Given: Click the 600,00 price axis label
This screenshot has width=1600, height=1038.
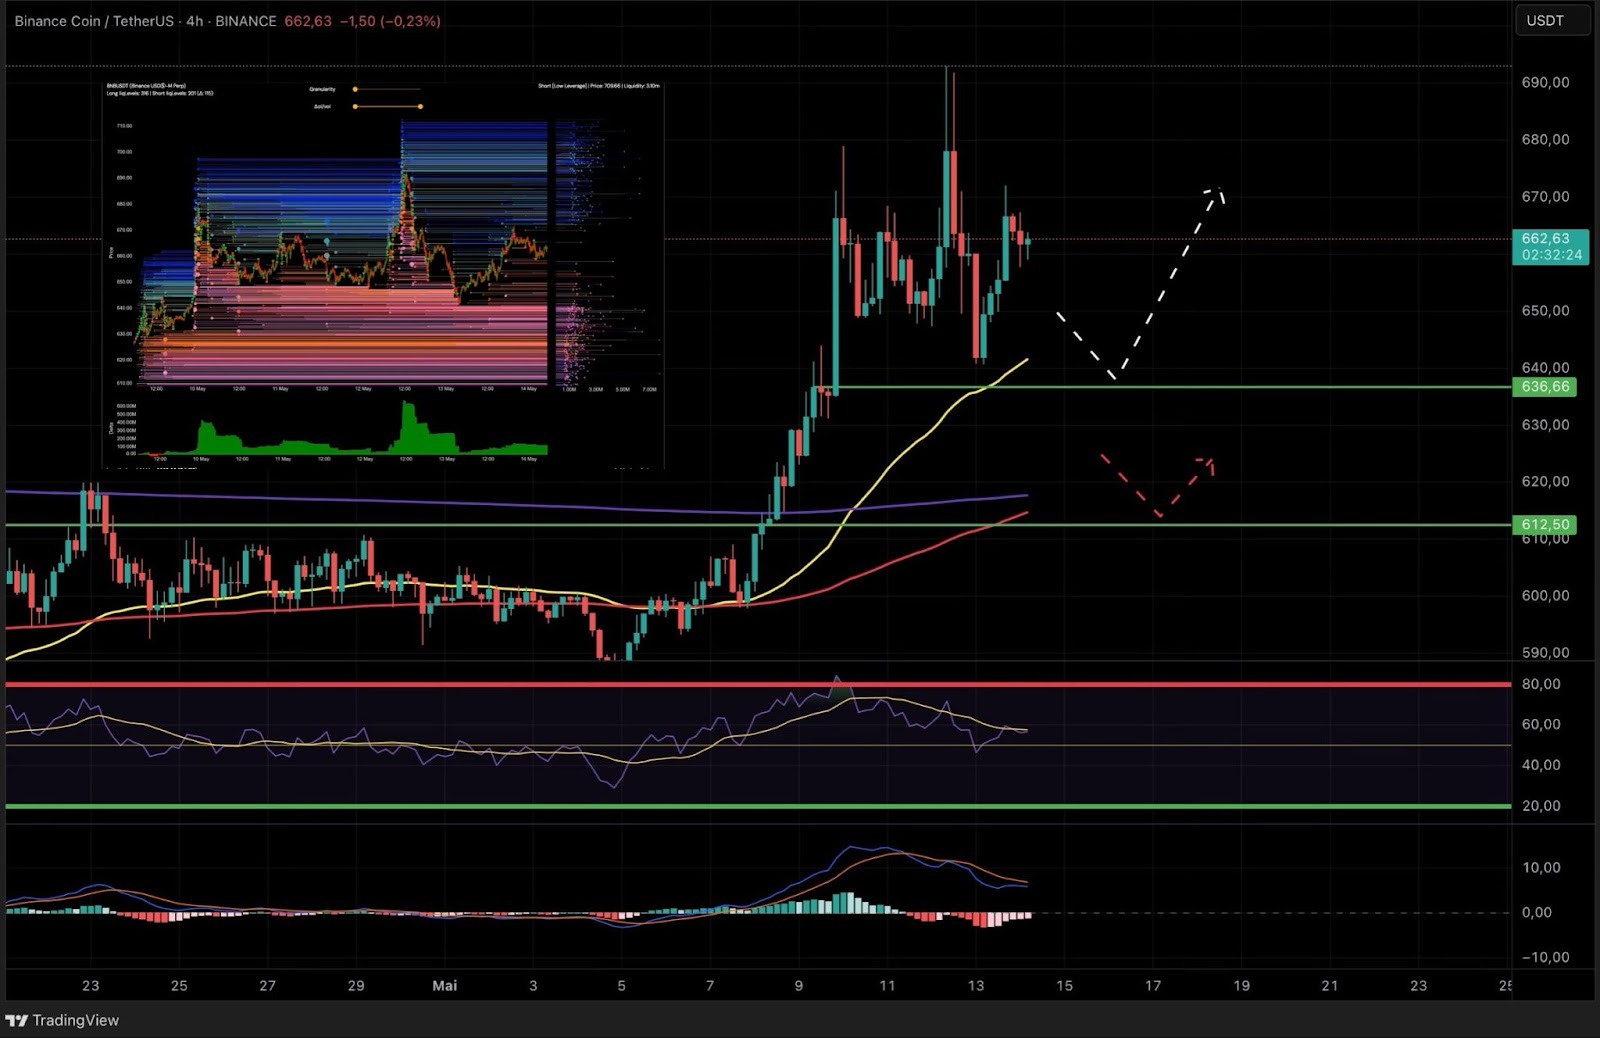Looking at the screenshot, I should [x=1545, y=595].
